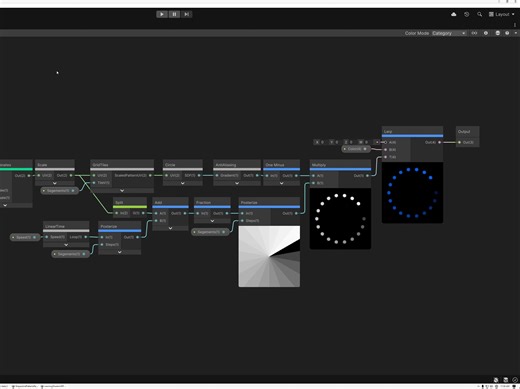The height and width of the screenshot is (389, 520).
Task: Click the Pause button in the toolbar
Action: pyautogui.click(x=174, y=14)
